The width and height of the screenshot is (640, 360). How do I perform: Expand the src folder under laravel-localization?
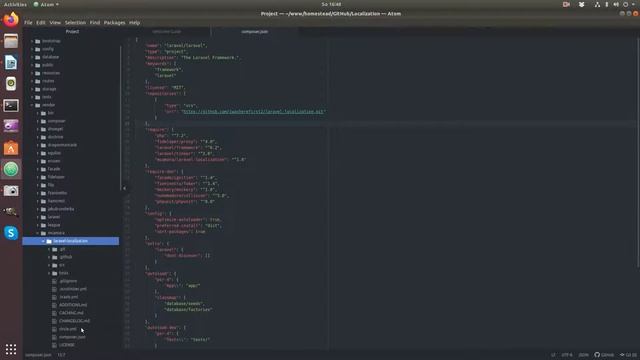(49, 265)
